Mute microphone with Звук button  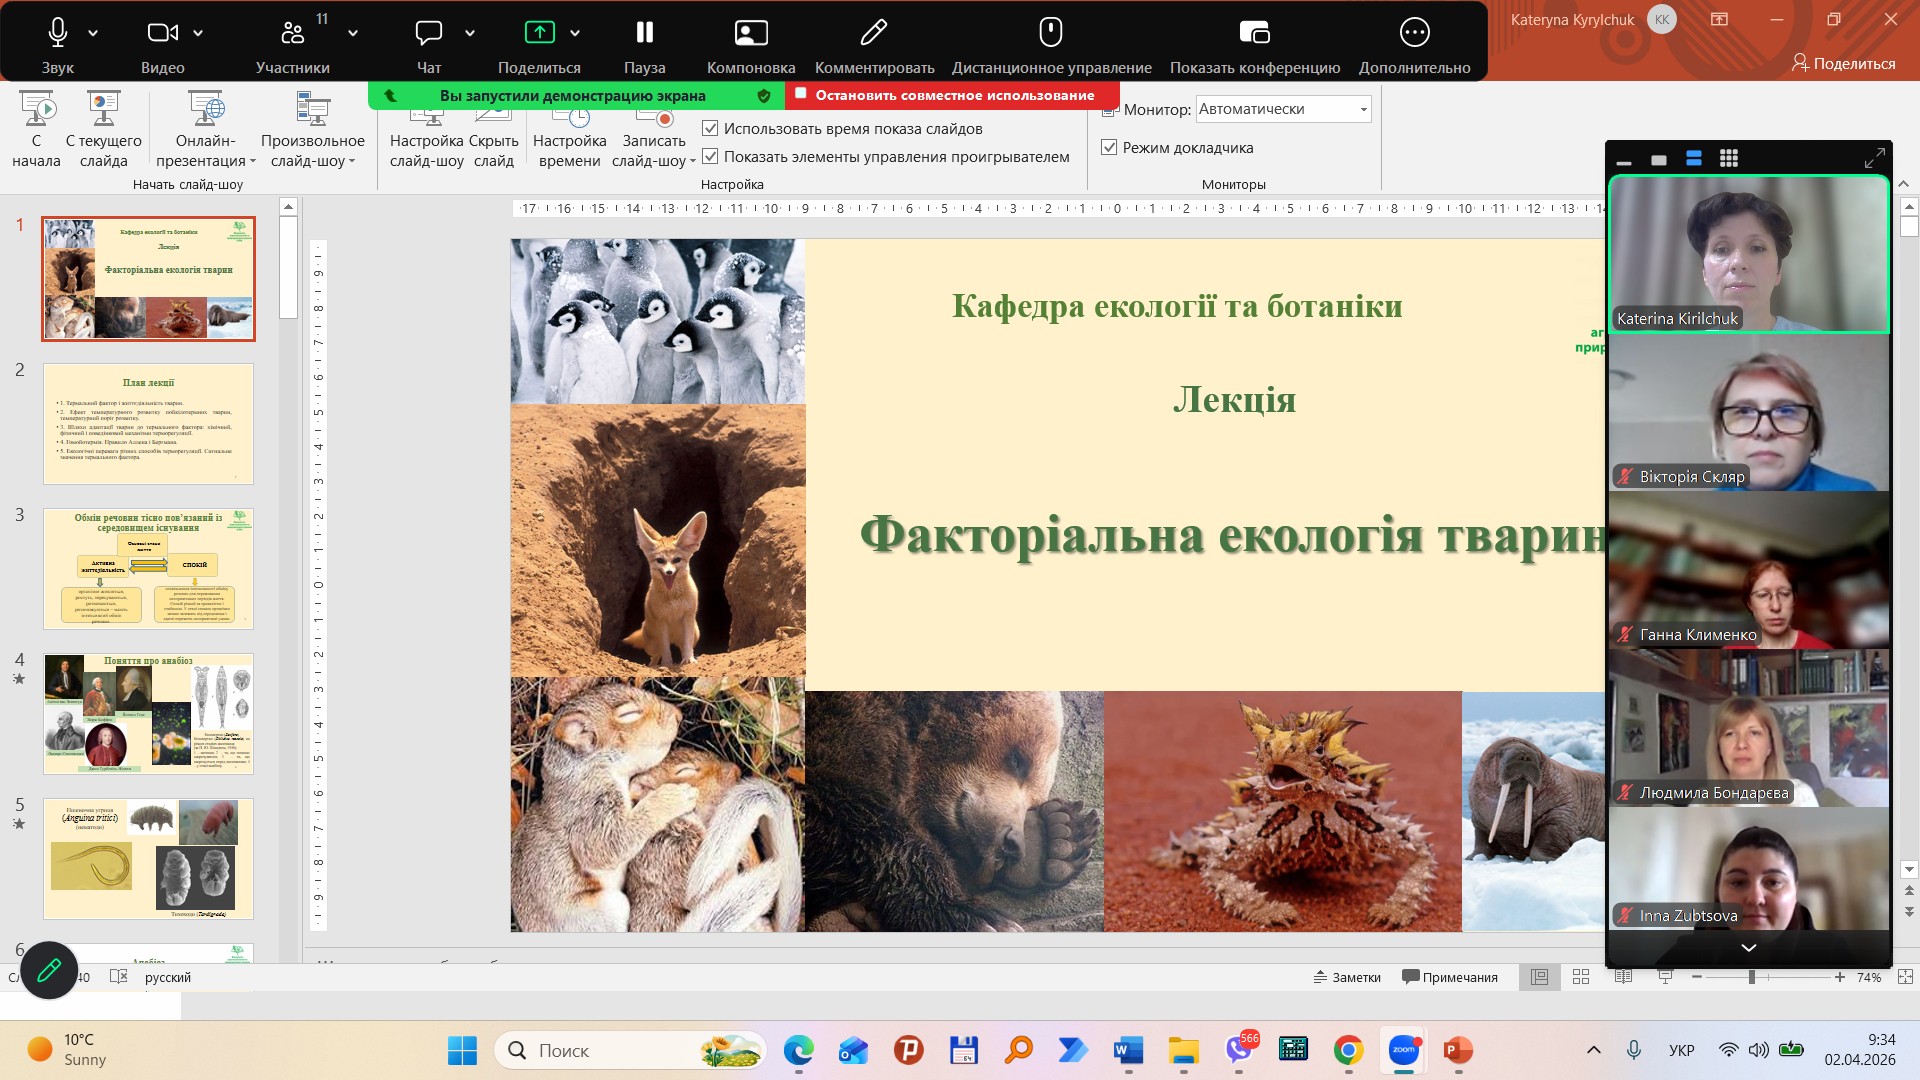tap(58, 34)
